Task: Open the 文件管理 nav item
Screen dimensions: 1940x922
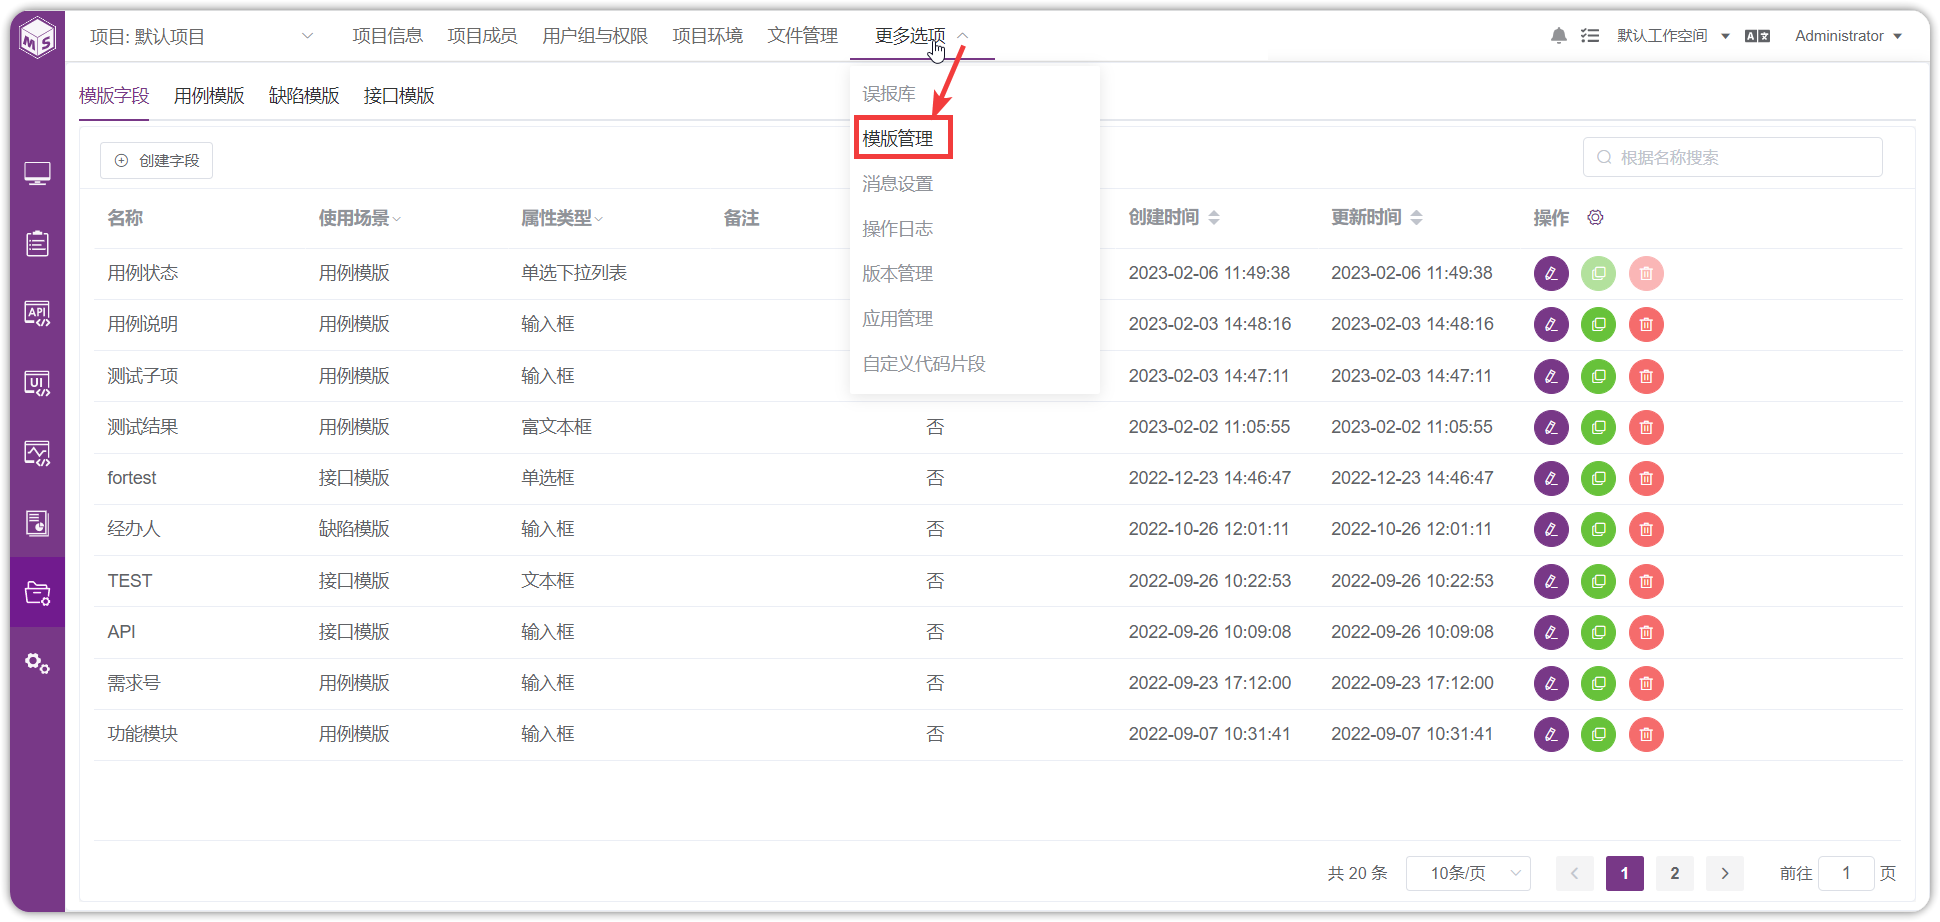Action: point(802,36)
